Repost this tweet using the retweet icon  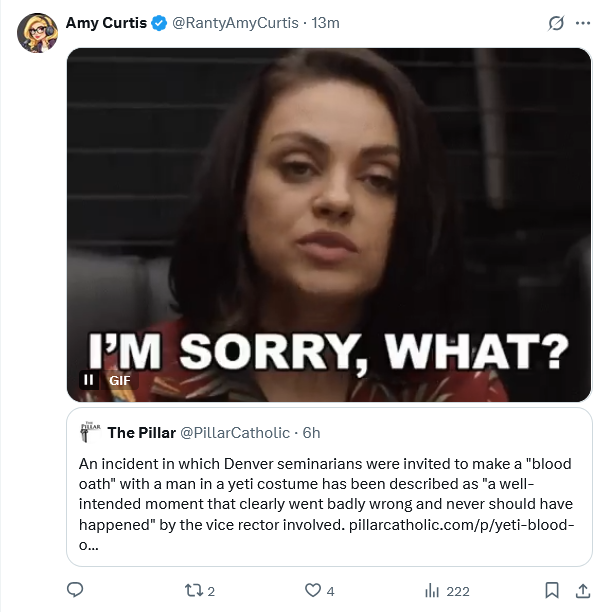point(196,590)
